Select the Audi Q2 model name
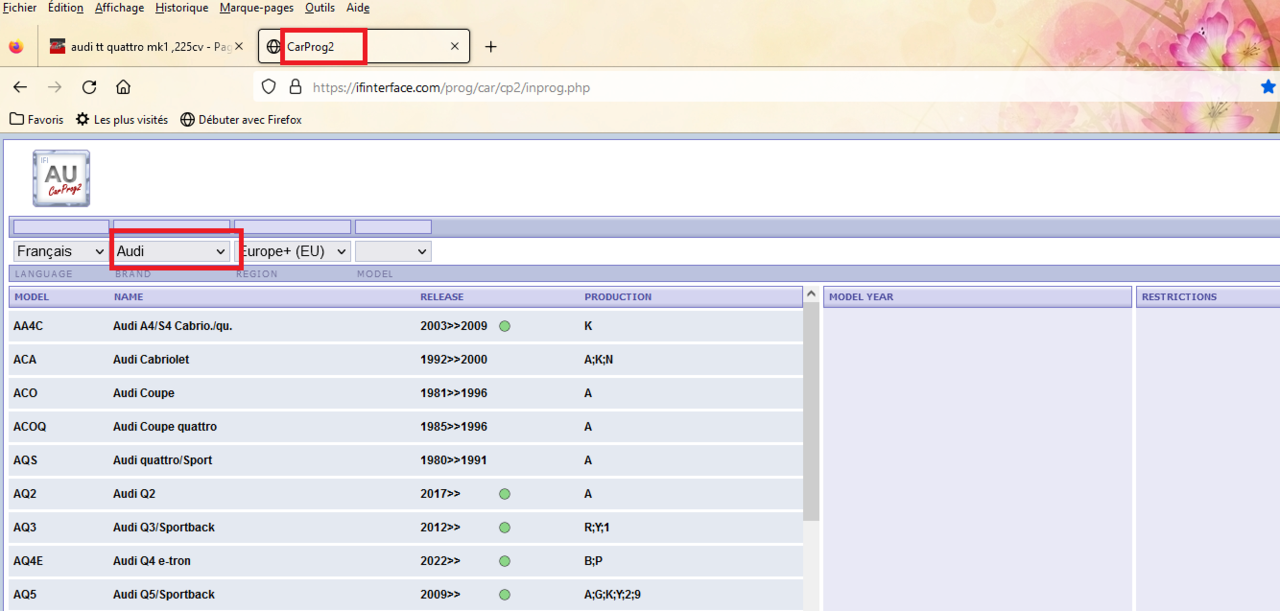This screenshot has height=611, width=1280. tap(134, 494)
